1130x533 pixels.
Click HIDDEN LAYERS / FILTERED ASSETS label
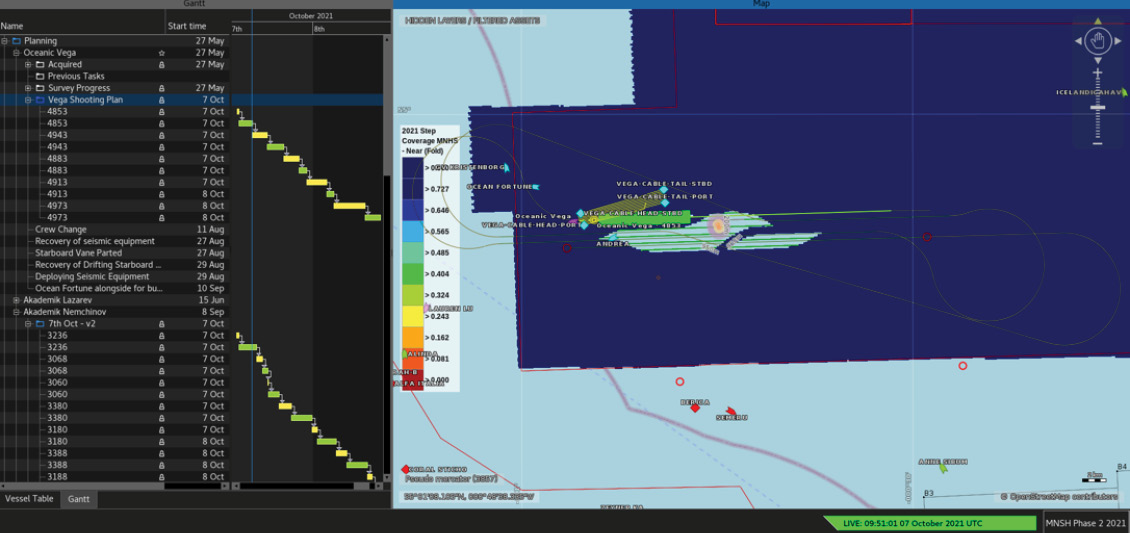click(472, 21)
